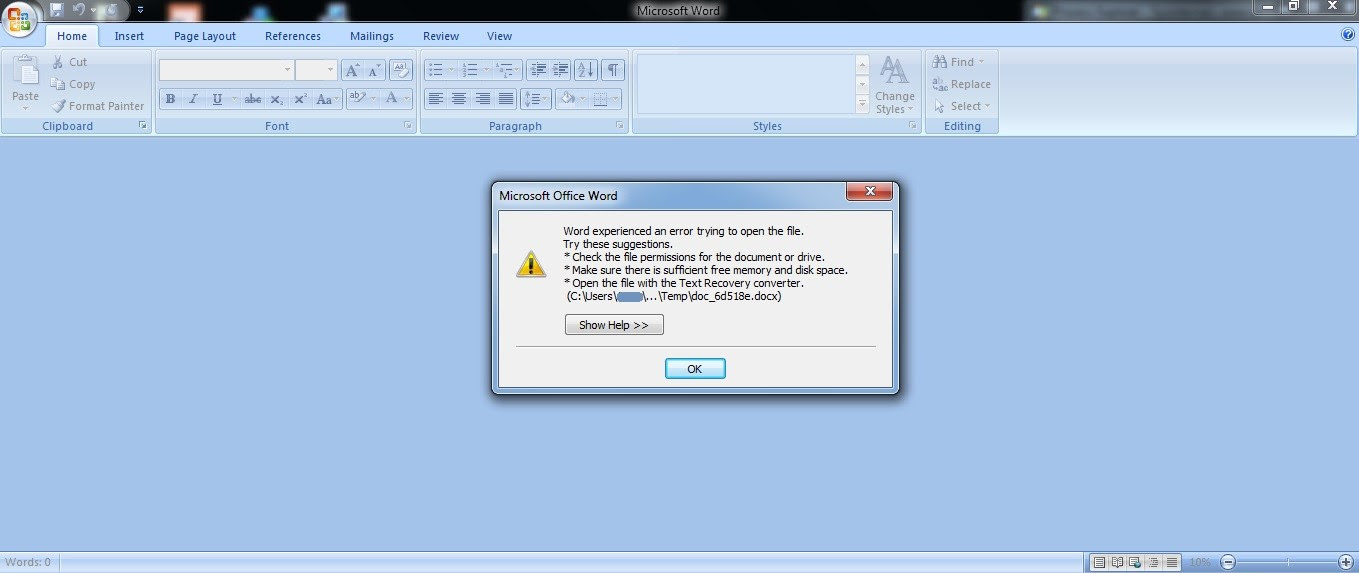The image size is (1359, 573).
Task: Open the Insert ribbon tab
Action: (x=129, y=36)
